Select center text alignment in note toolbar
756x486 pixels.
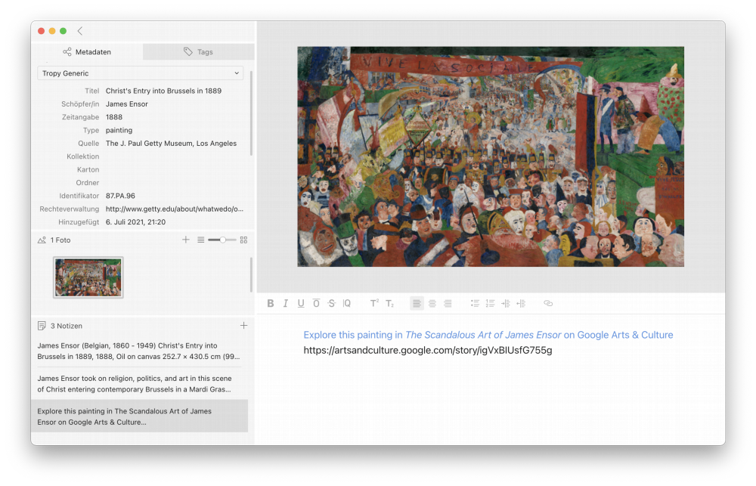pos(432,303)
